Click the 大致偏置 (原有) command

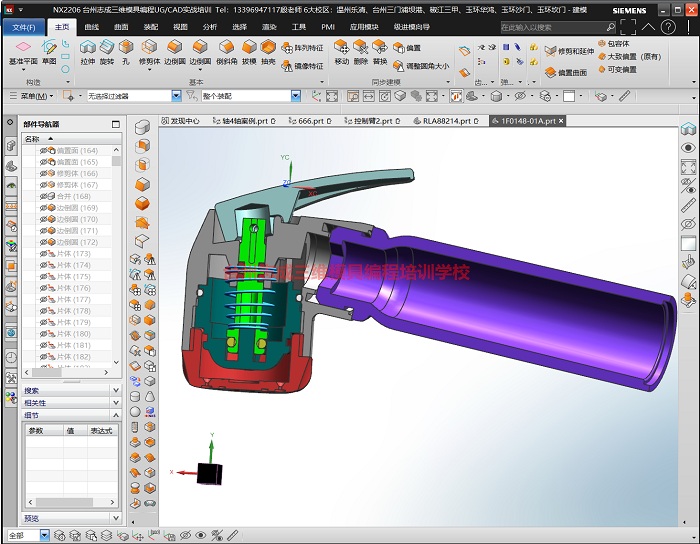point(629,57)
